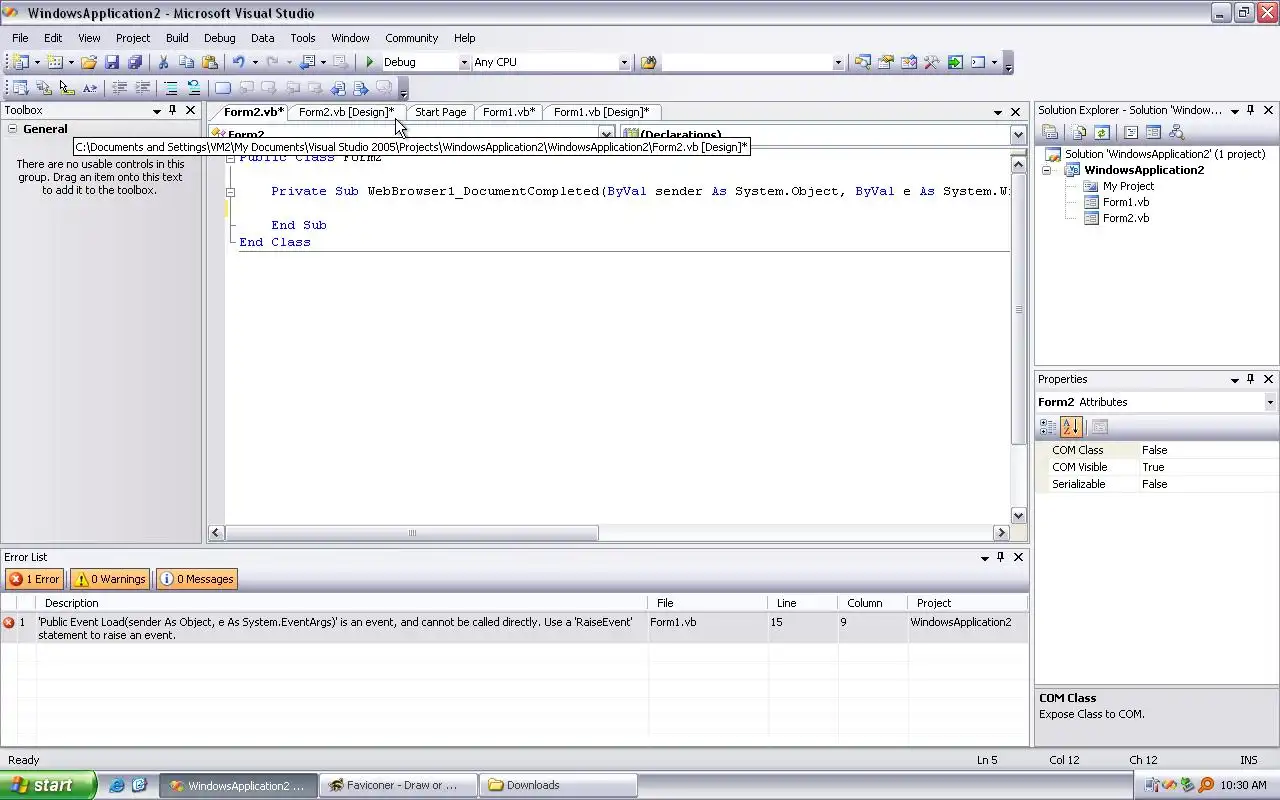Click the Windows start button
This screenshot has height=800, width=1280.
click(48, 785)
